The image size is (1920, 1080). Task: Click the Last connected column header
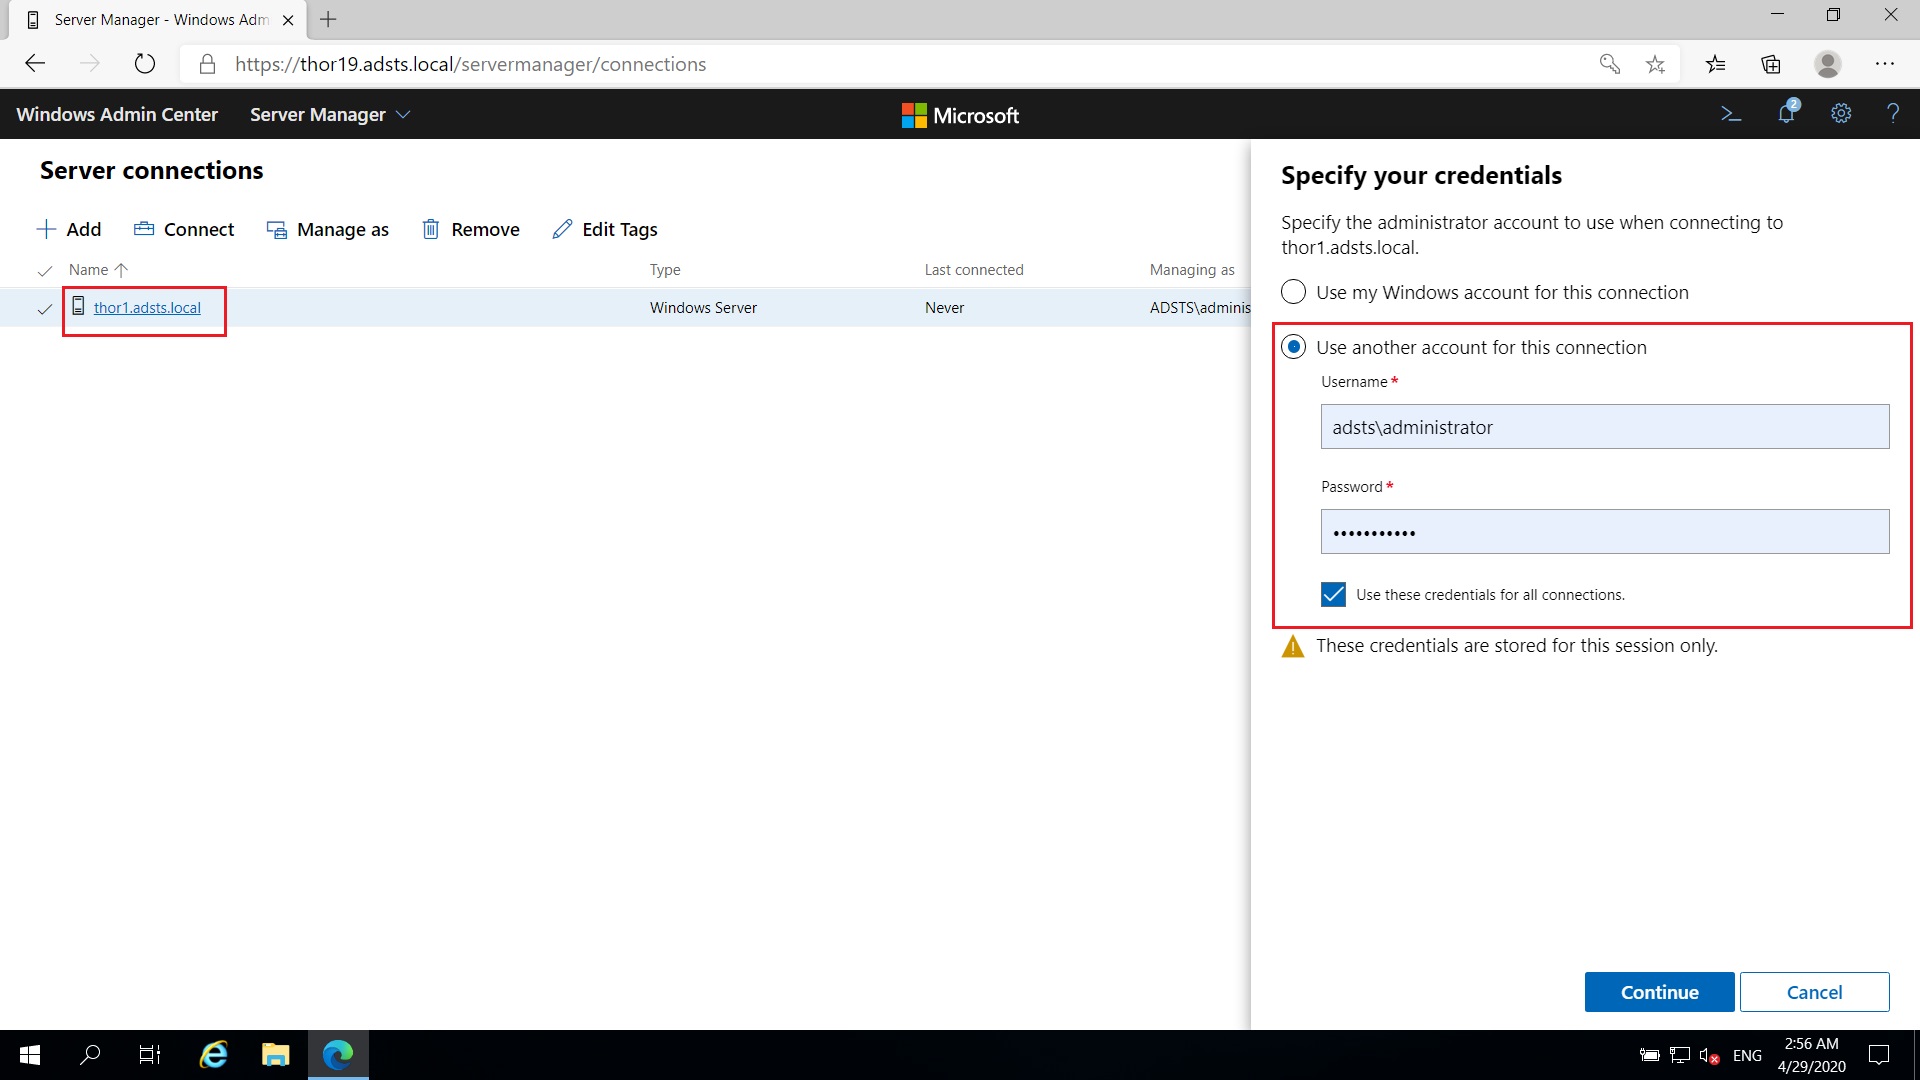click(974, 270)
